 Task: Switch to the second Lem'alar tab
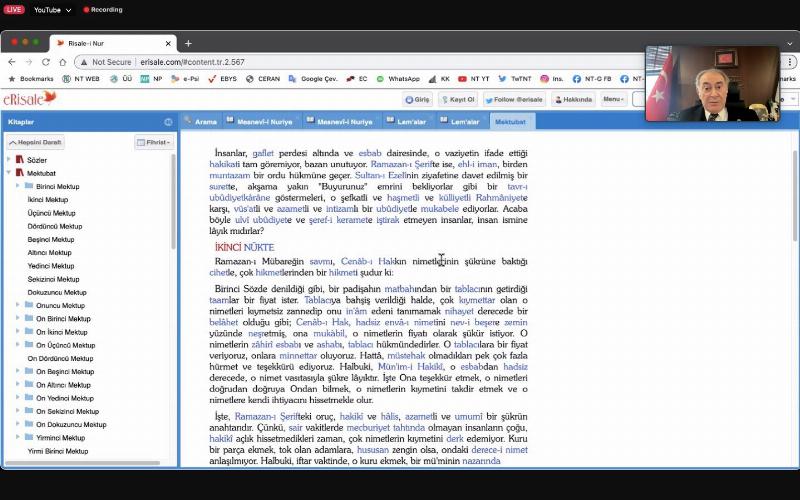[x=460, y=121]
